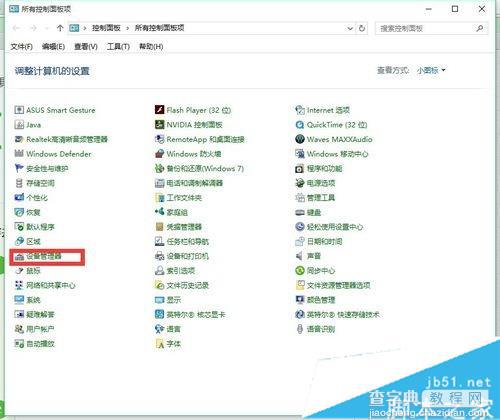The height and width of the screenshot is (420, 500).
Task: Open 备份和还原(Windows 7) icon
Action: 160,168
